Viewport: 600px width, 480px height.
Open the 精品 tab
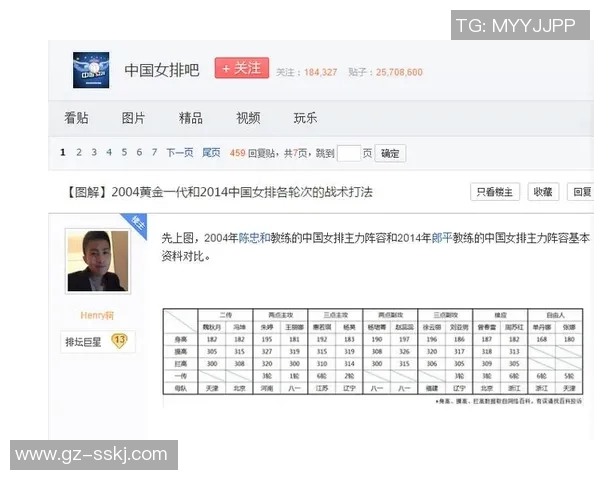(x=190, y=118)
